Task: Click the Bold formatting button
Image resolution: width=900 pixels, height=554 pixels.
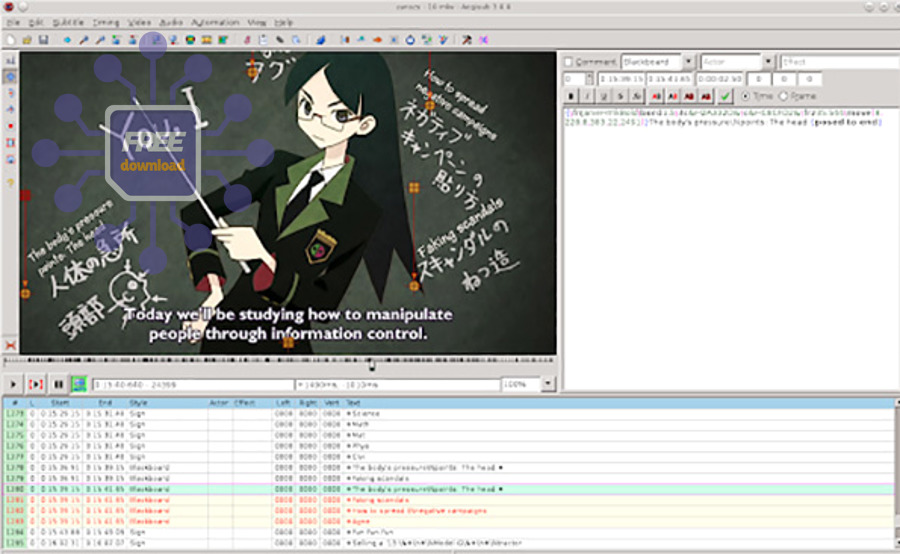Action: (571, 96)
